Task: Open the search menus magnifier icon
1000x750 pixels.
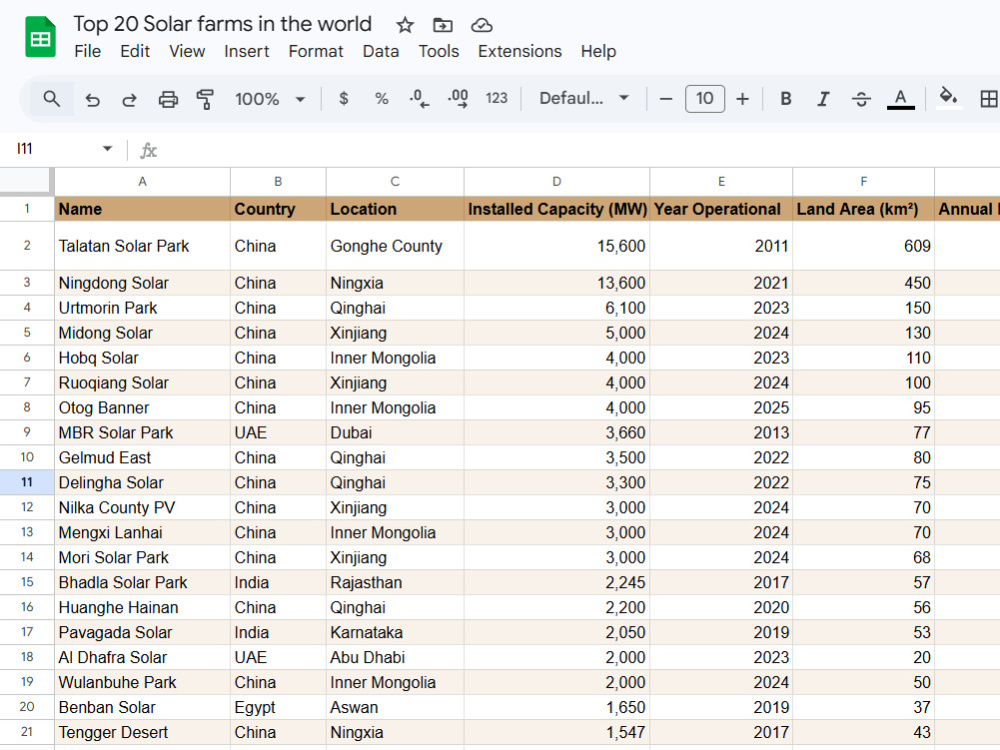Action: 52,99
